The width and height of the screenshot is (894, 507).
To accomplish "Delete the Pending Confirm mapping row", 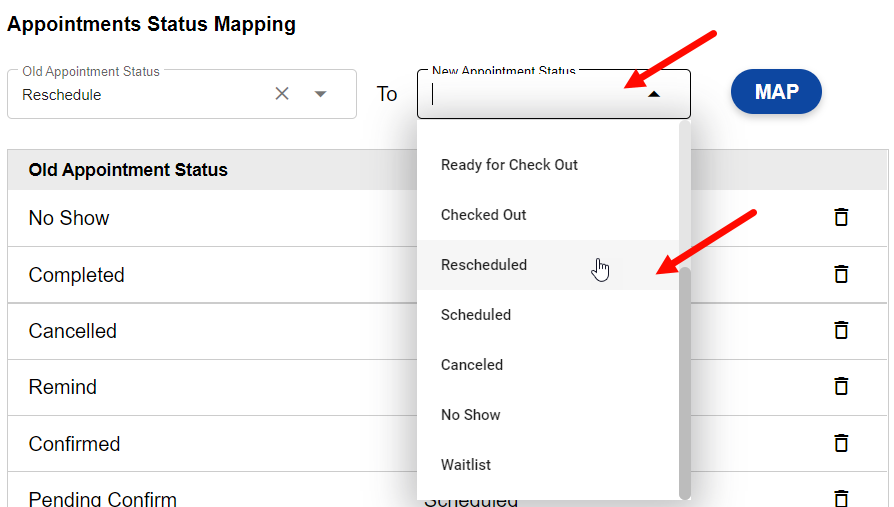I will 841,497.
